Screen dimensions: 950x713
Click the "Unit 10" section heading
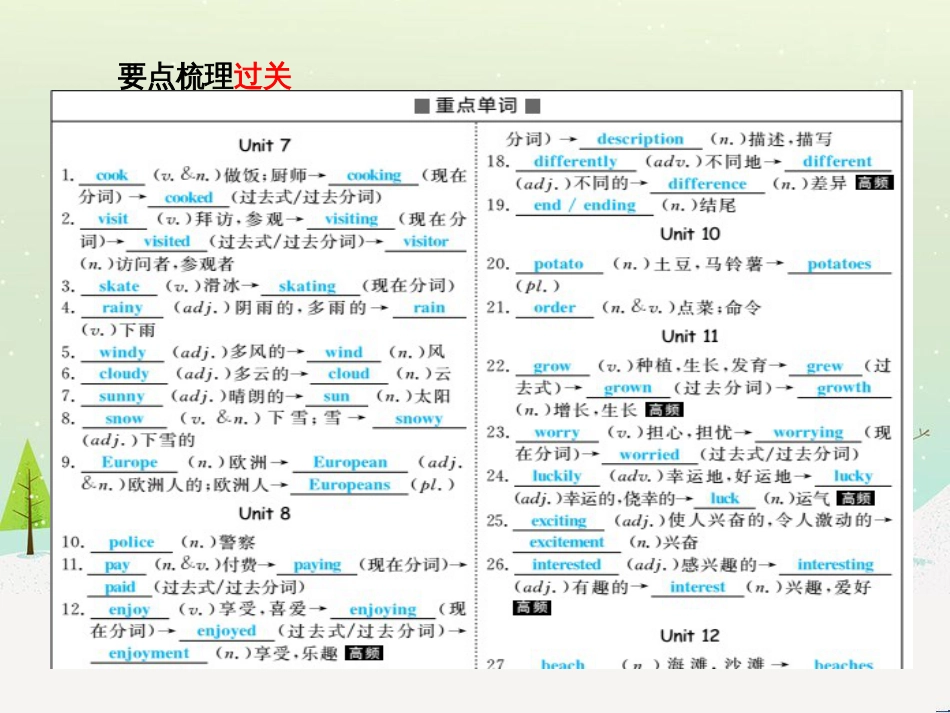click(x=688, y=234)
